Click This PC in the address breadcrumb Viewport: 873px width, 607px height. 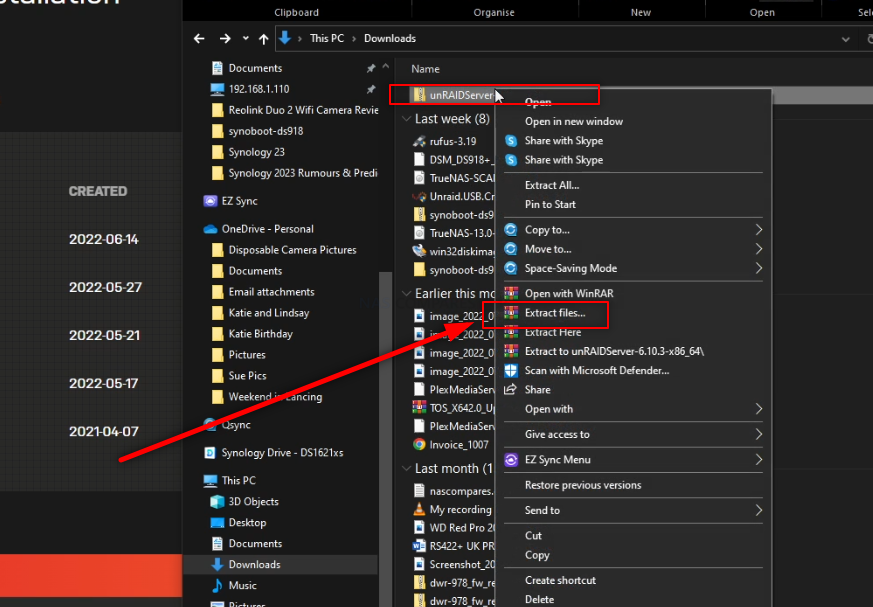point(327,38)
